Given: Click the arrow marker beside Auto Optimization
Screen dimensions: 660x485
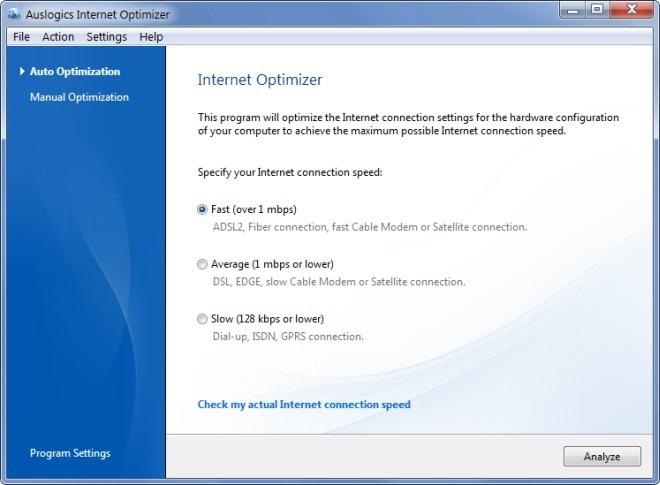Looking at the screenshot, I should click(x=22, y=72).
